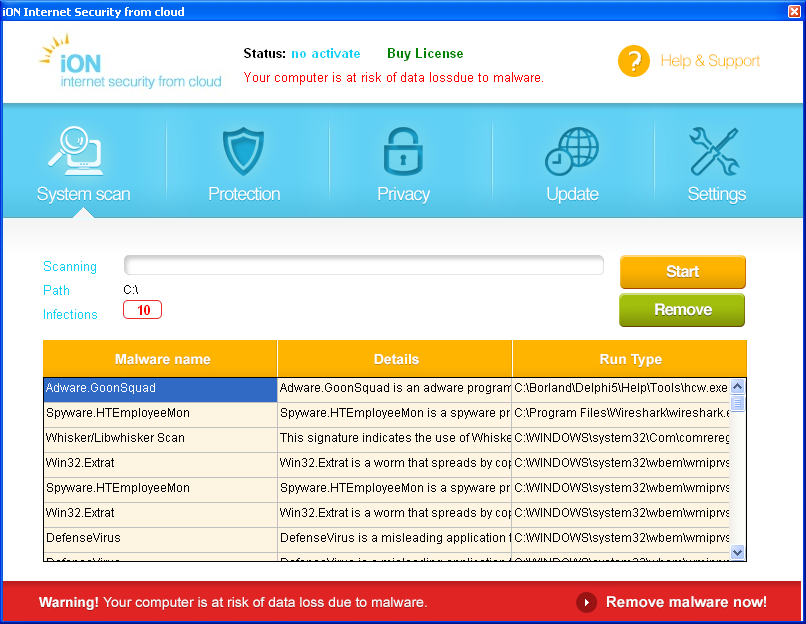Screen dimensions: 806x624
Task: Click the arrow icon beside Remove malware now
Action: (586, 602)
